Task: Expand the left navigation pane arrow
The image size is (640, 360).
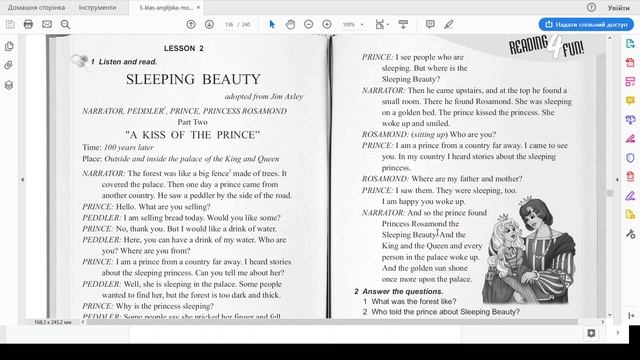Action: click(x=22, y=179)
